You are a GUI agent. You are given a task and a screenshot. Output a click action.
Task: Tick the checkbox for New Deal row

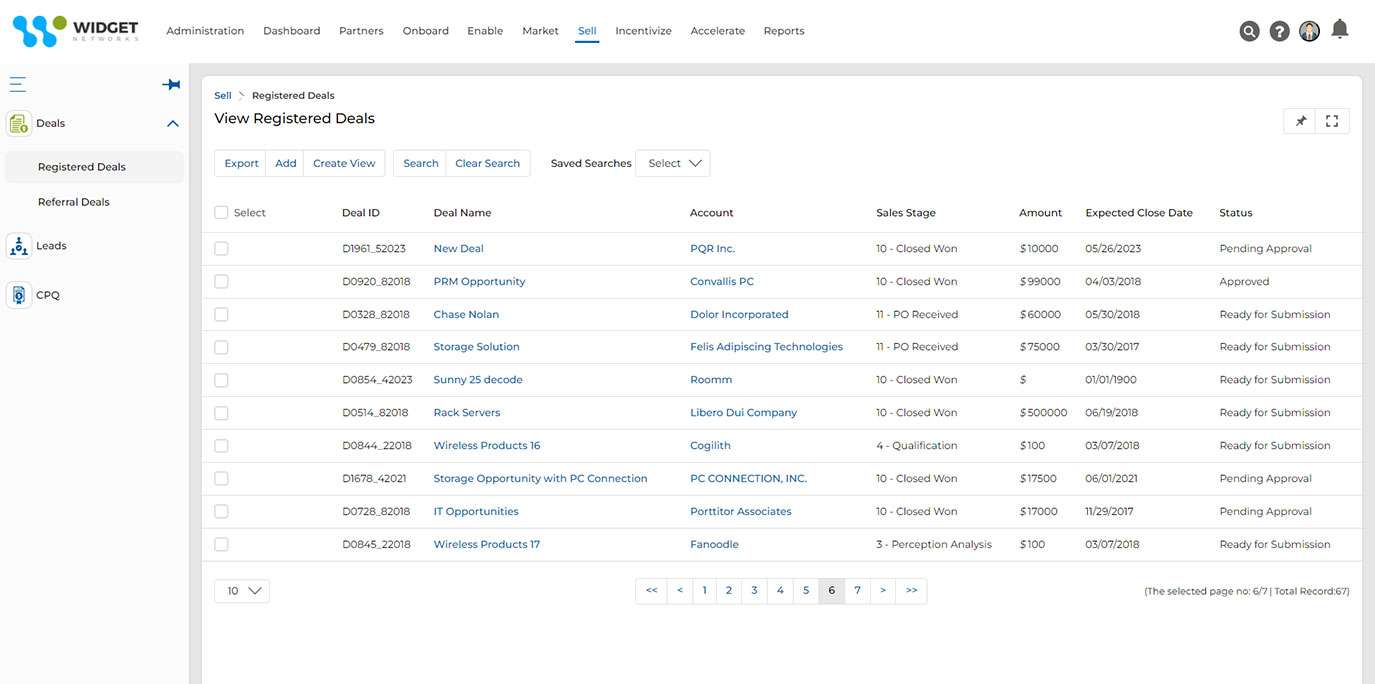pos(221,249)
